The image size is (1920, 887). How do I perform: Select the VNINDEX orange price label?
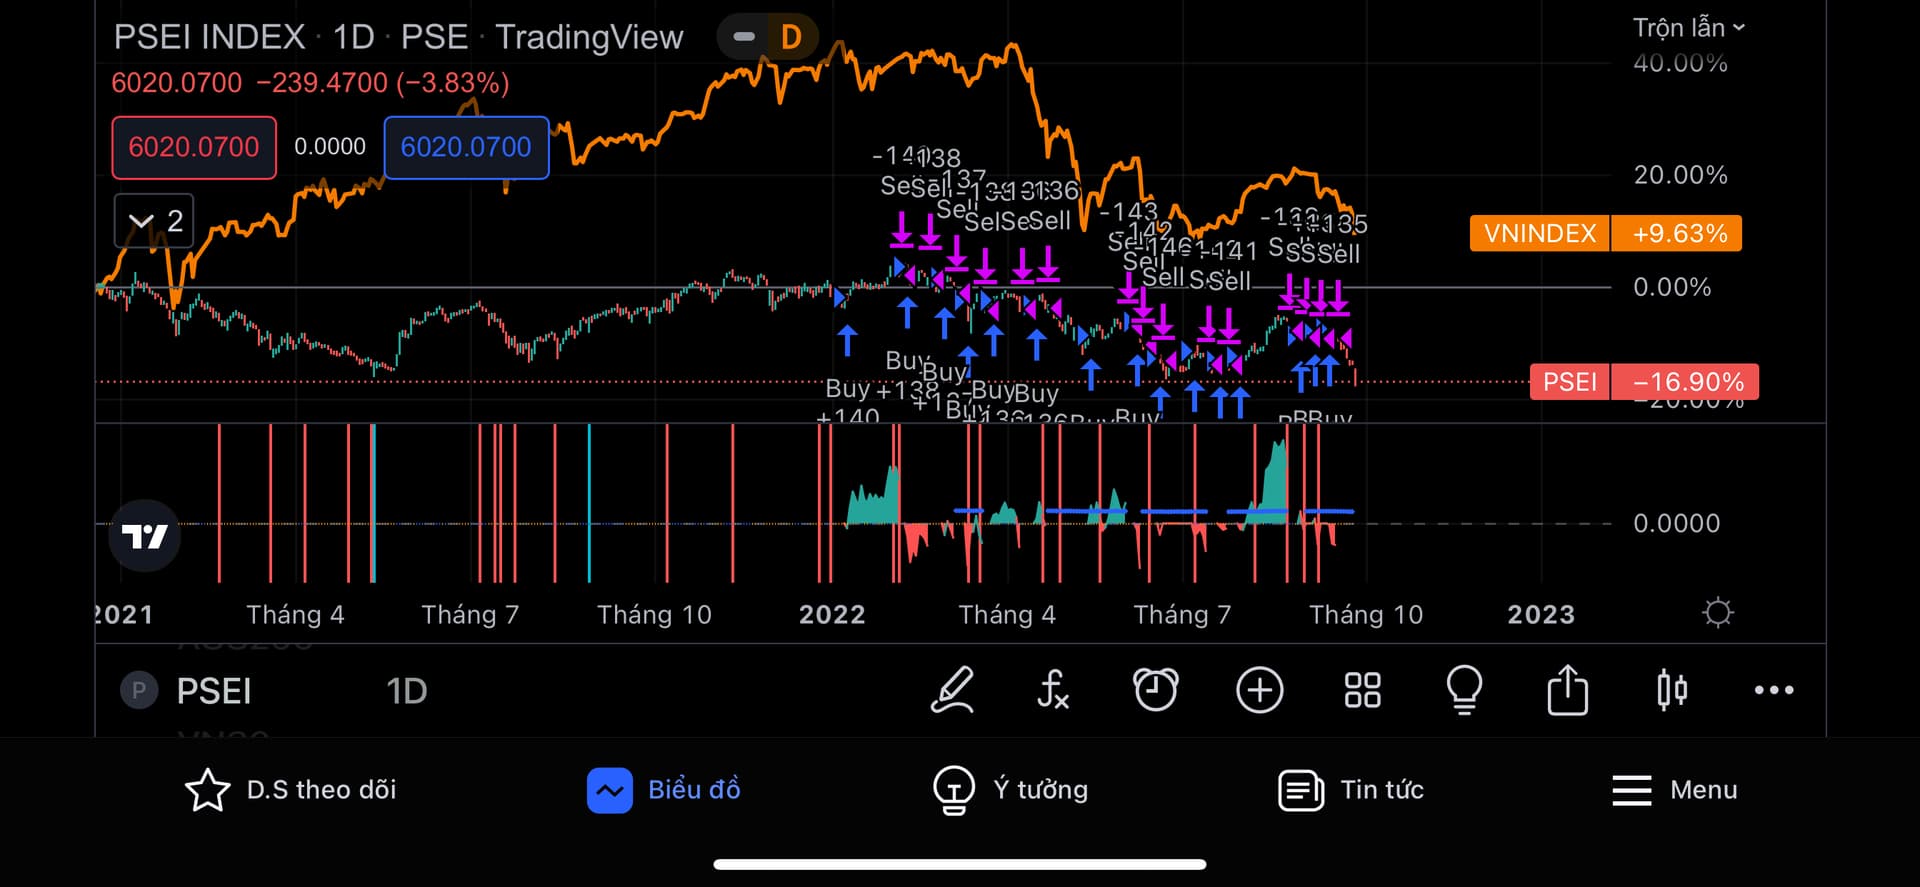click(1606, 234)
